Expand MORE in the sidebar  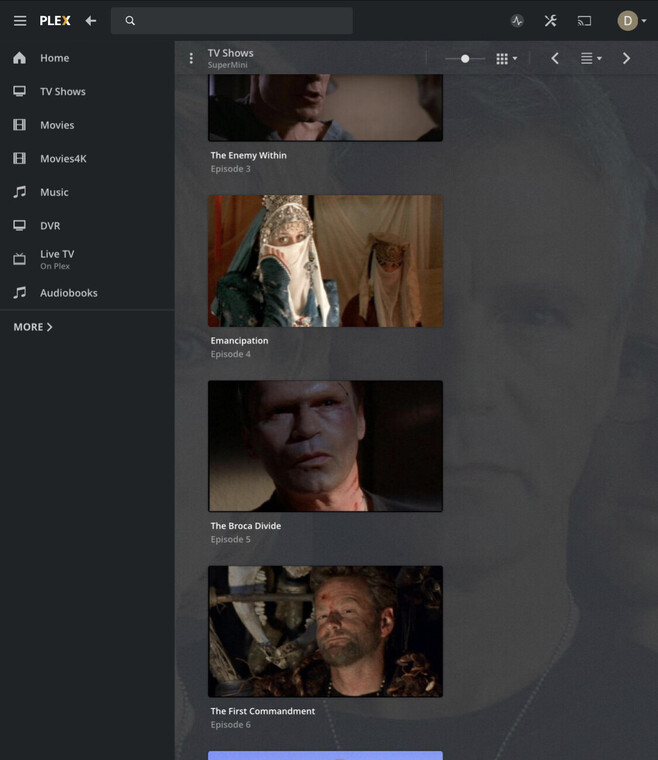tap(33, 327)
